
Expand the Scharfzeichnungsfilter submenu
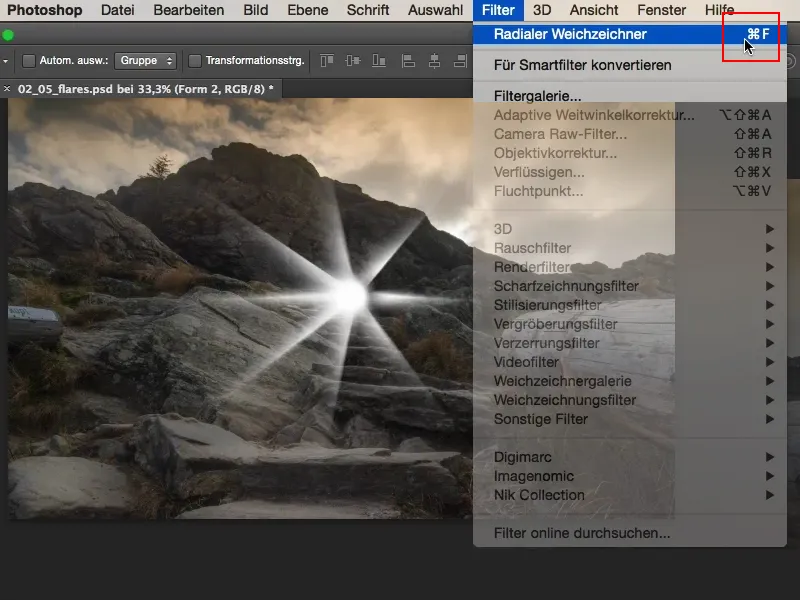point(630,286)
